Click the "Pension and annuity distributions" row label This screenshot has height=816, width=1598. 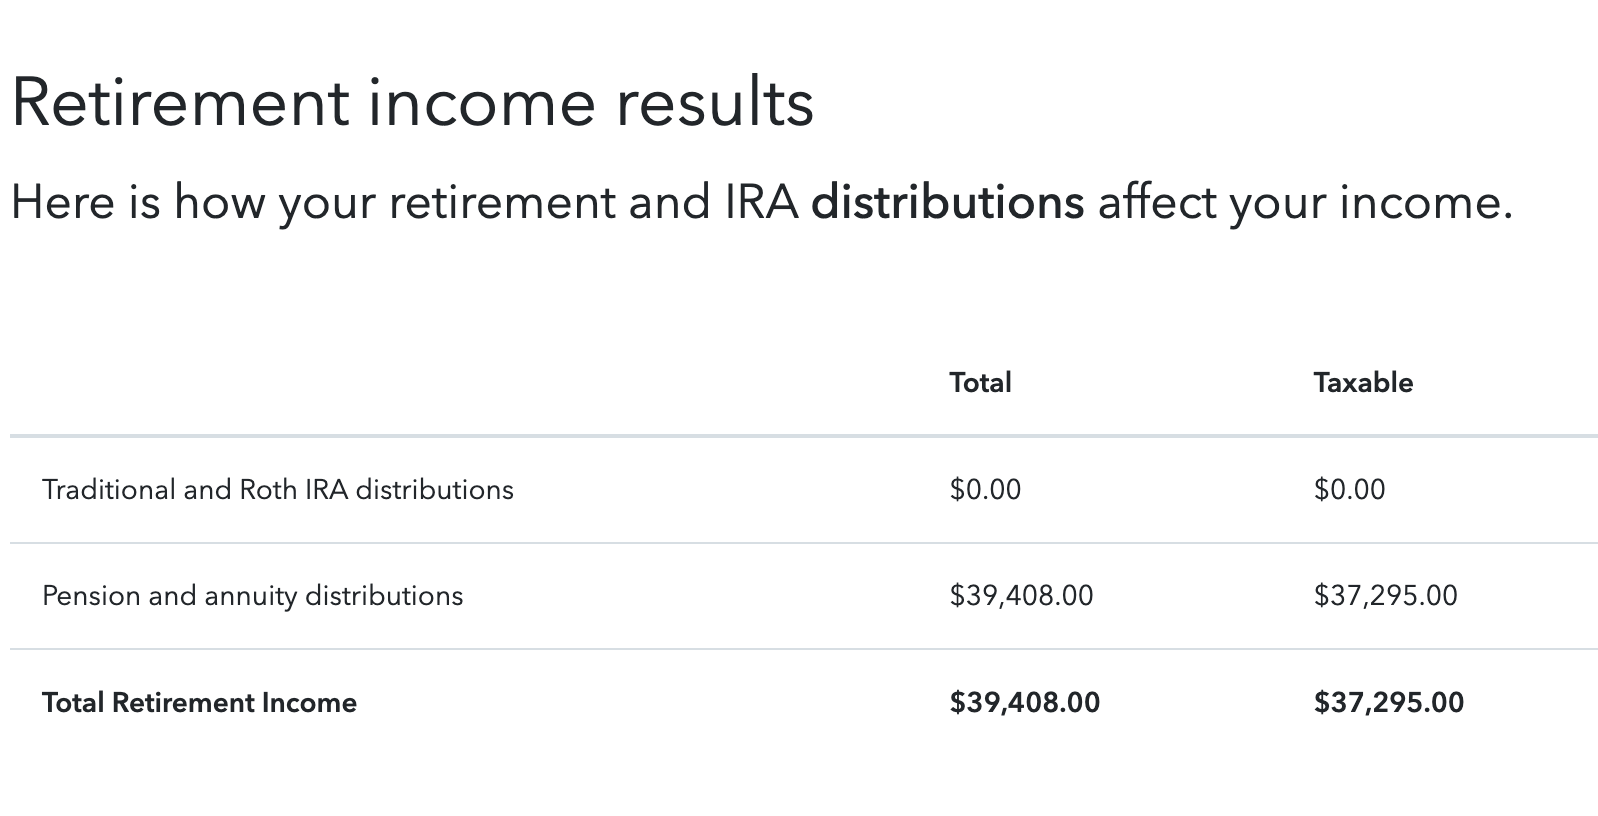click(x=252, y=596)
